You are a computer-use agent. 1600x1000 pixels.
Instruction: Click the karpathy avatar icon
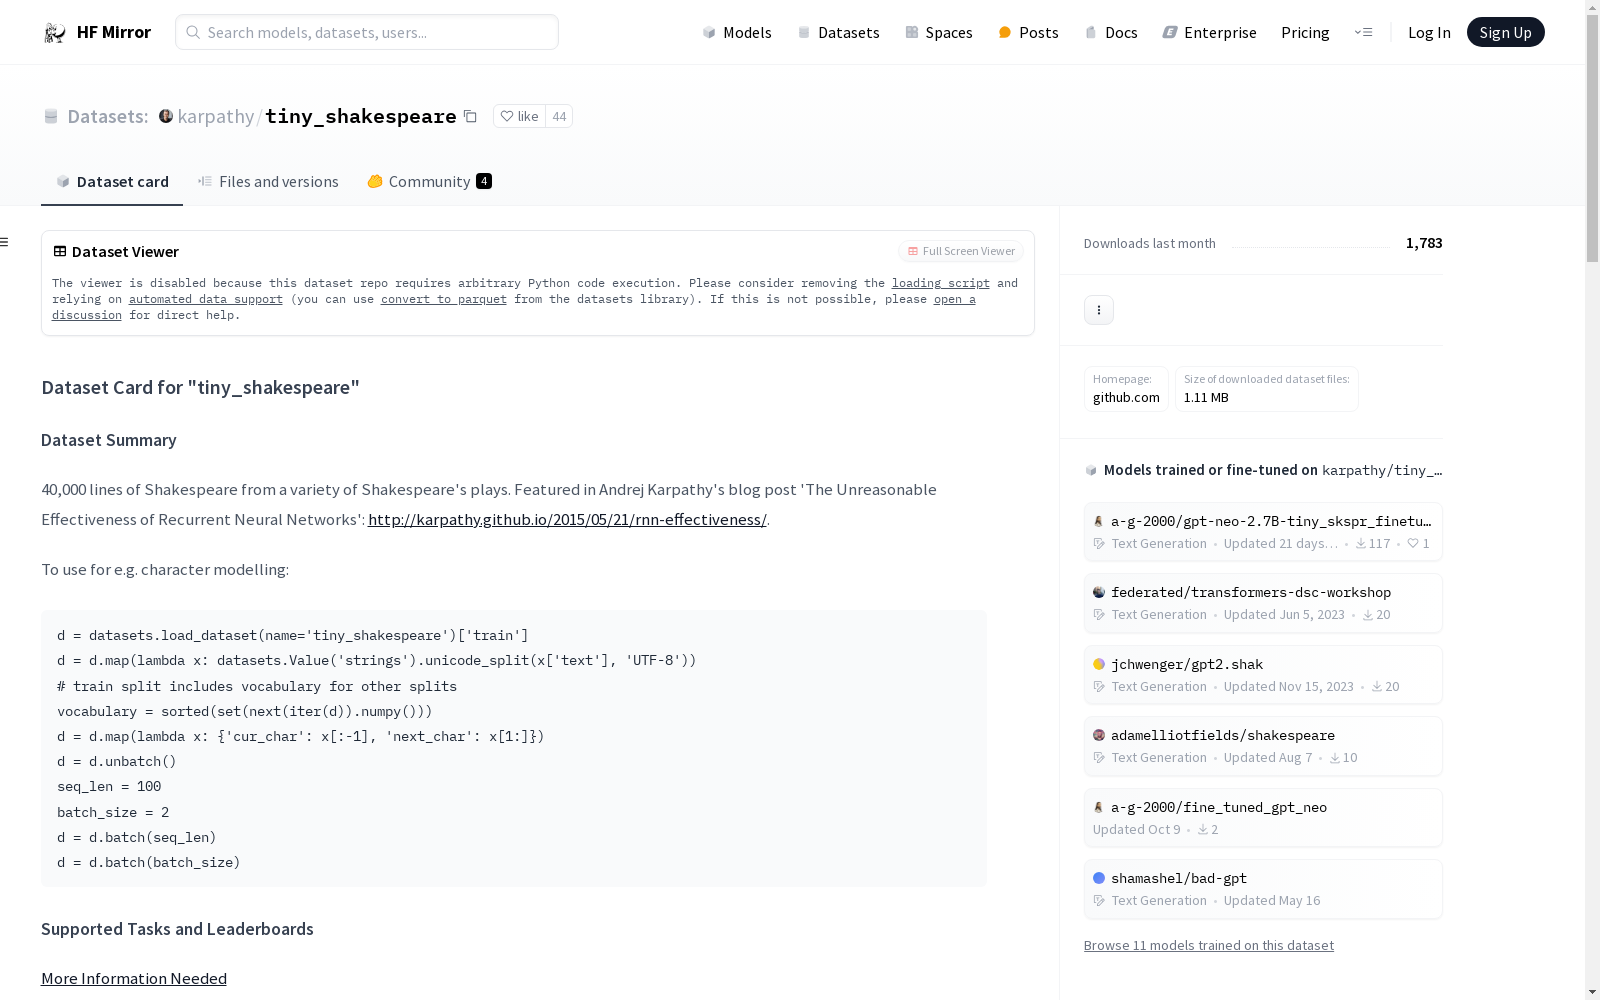pyautogui.click(x=166, y=116)
